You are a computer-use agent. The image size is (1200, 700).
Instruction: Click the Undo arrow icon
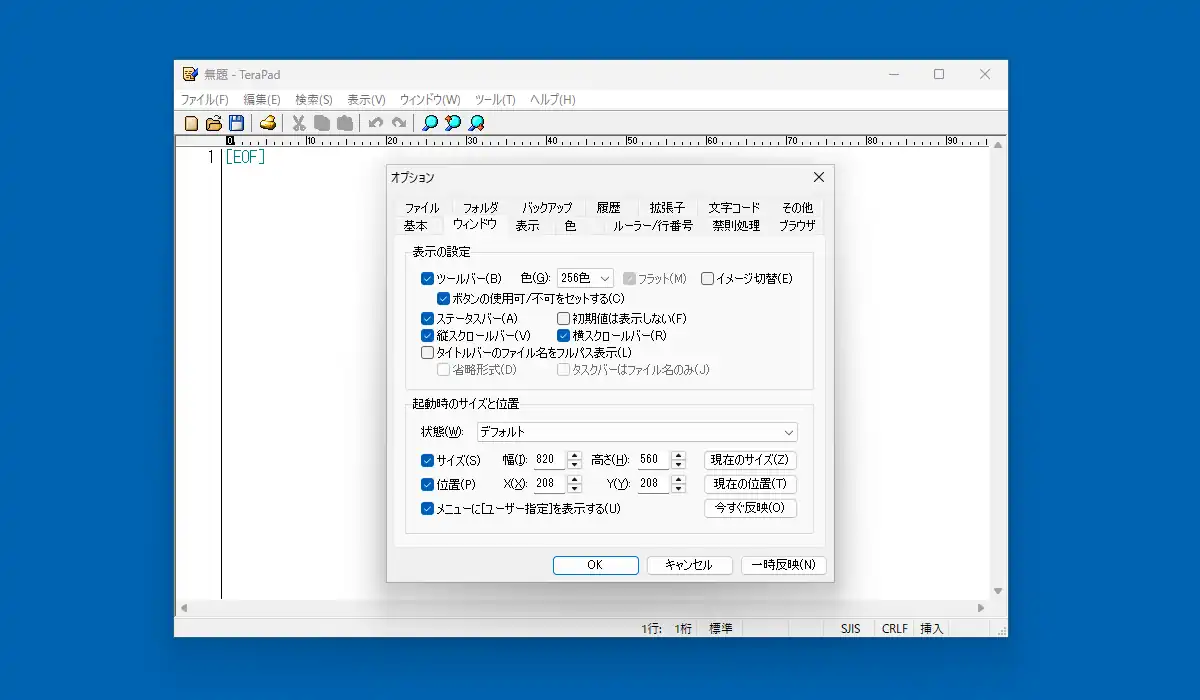pos(376,123)
